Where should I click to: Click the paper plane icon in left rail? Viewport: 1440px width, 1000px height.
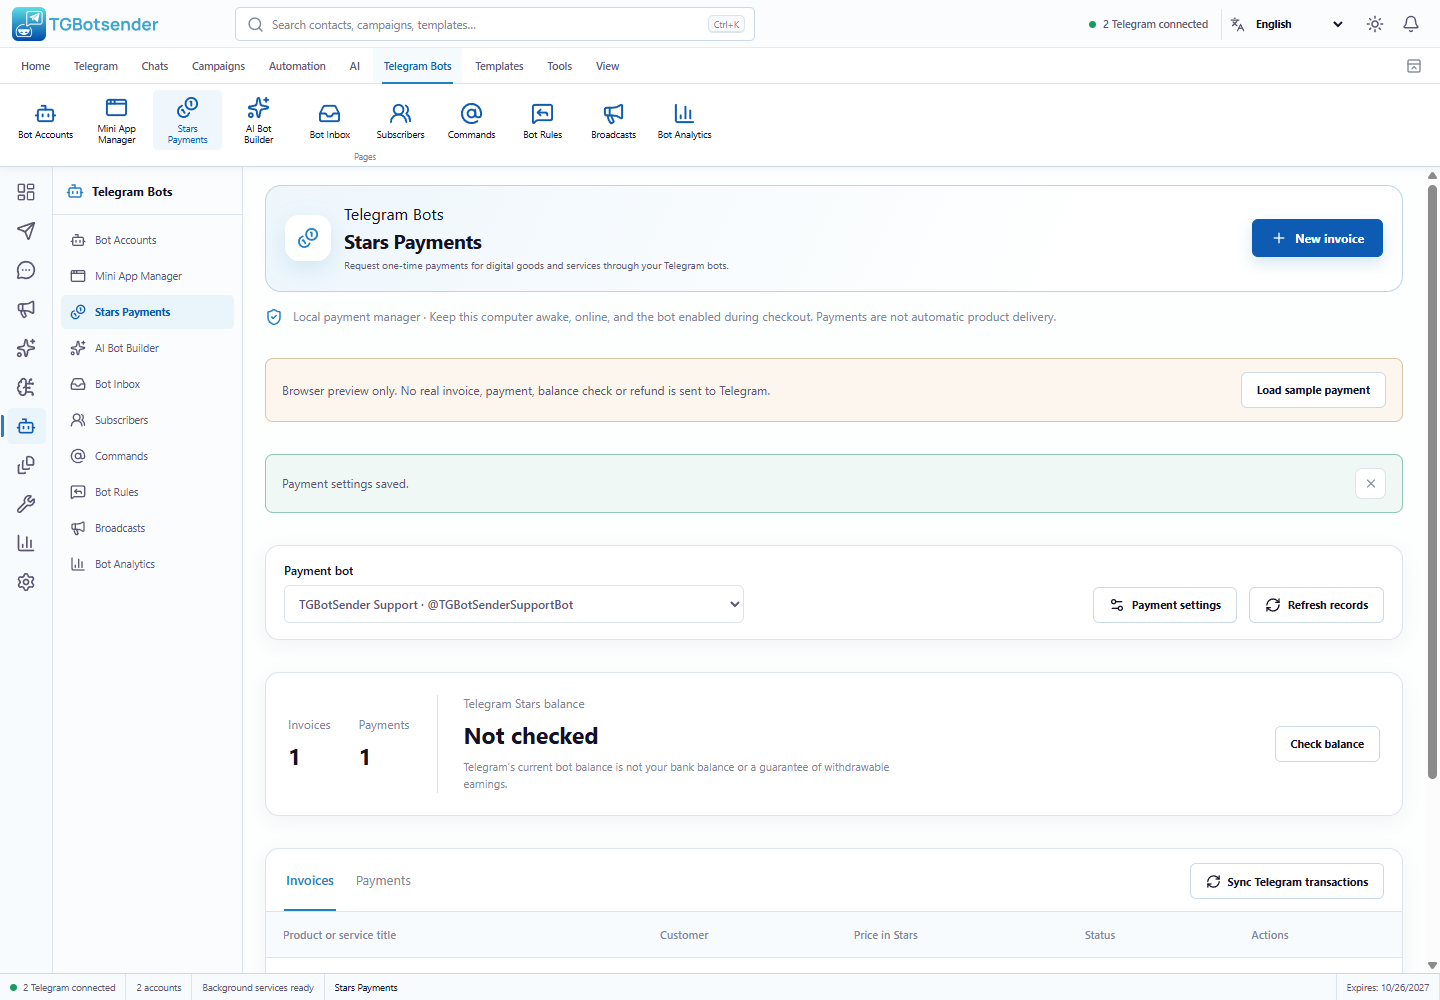(x=26, y=231)
